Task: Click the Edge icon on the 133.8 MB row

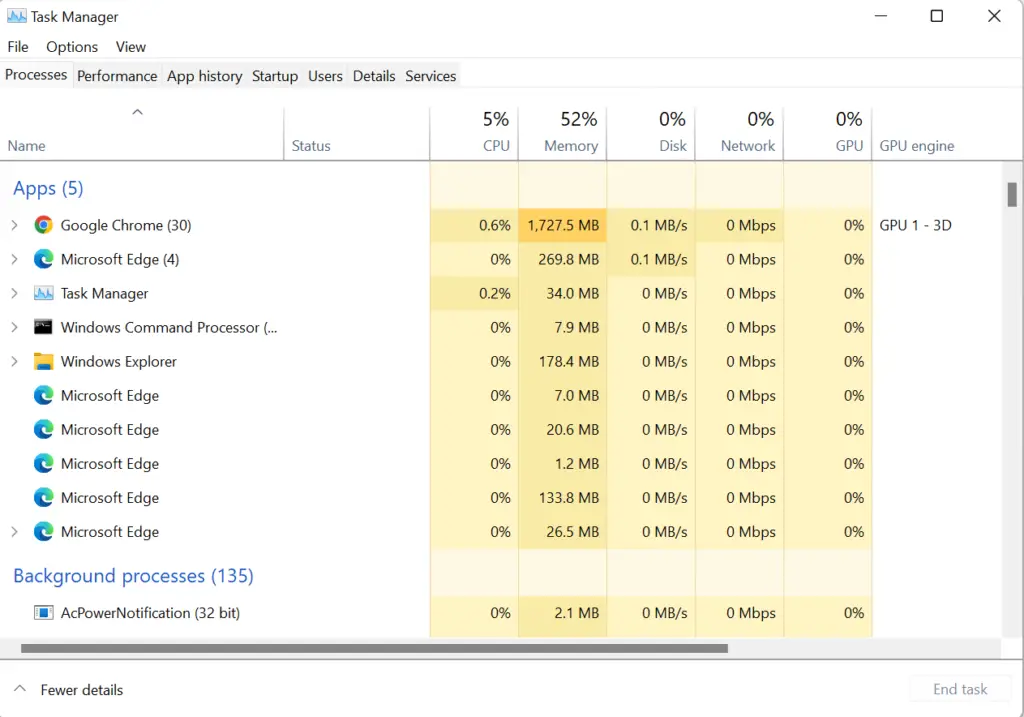Action: point(43,498)
